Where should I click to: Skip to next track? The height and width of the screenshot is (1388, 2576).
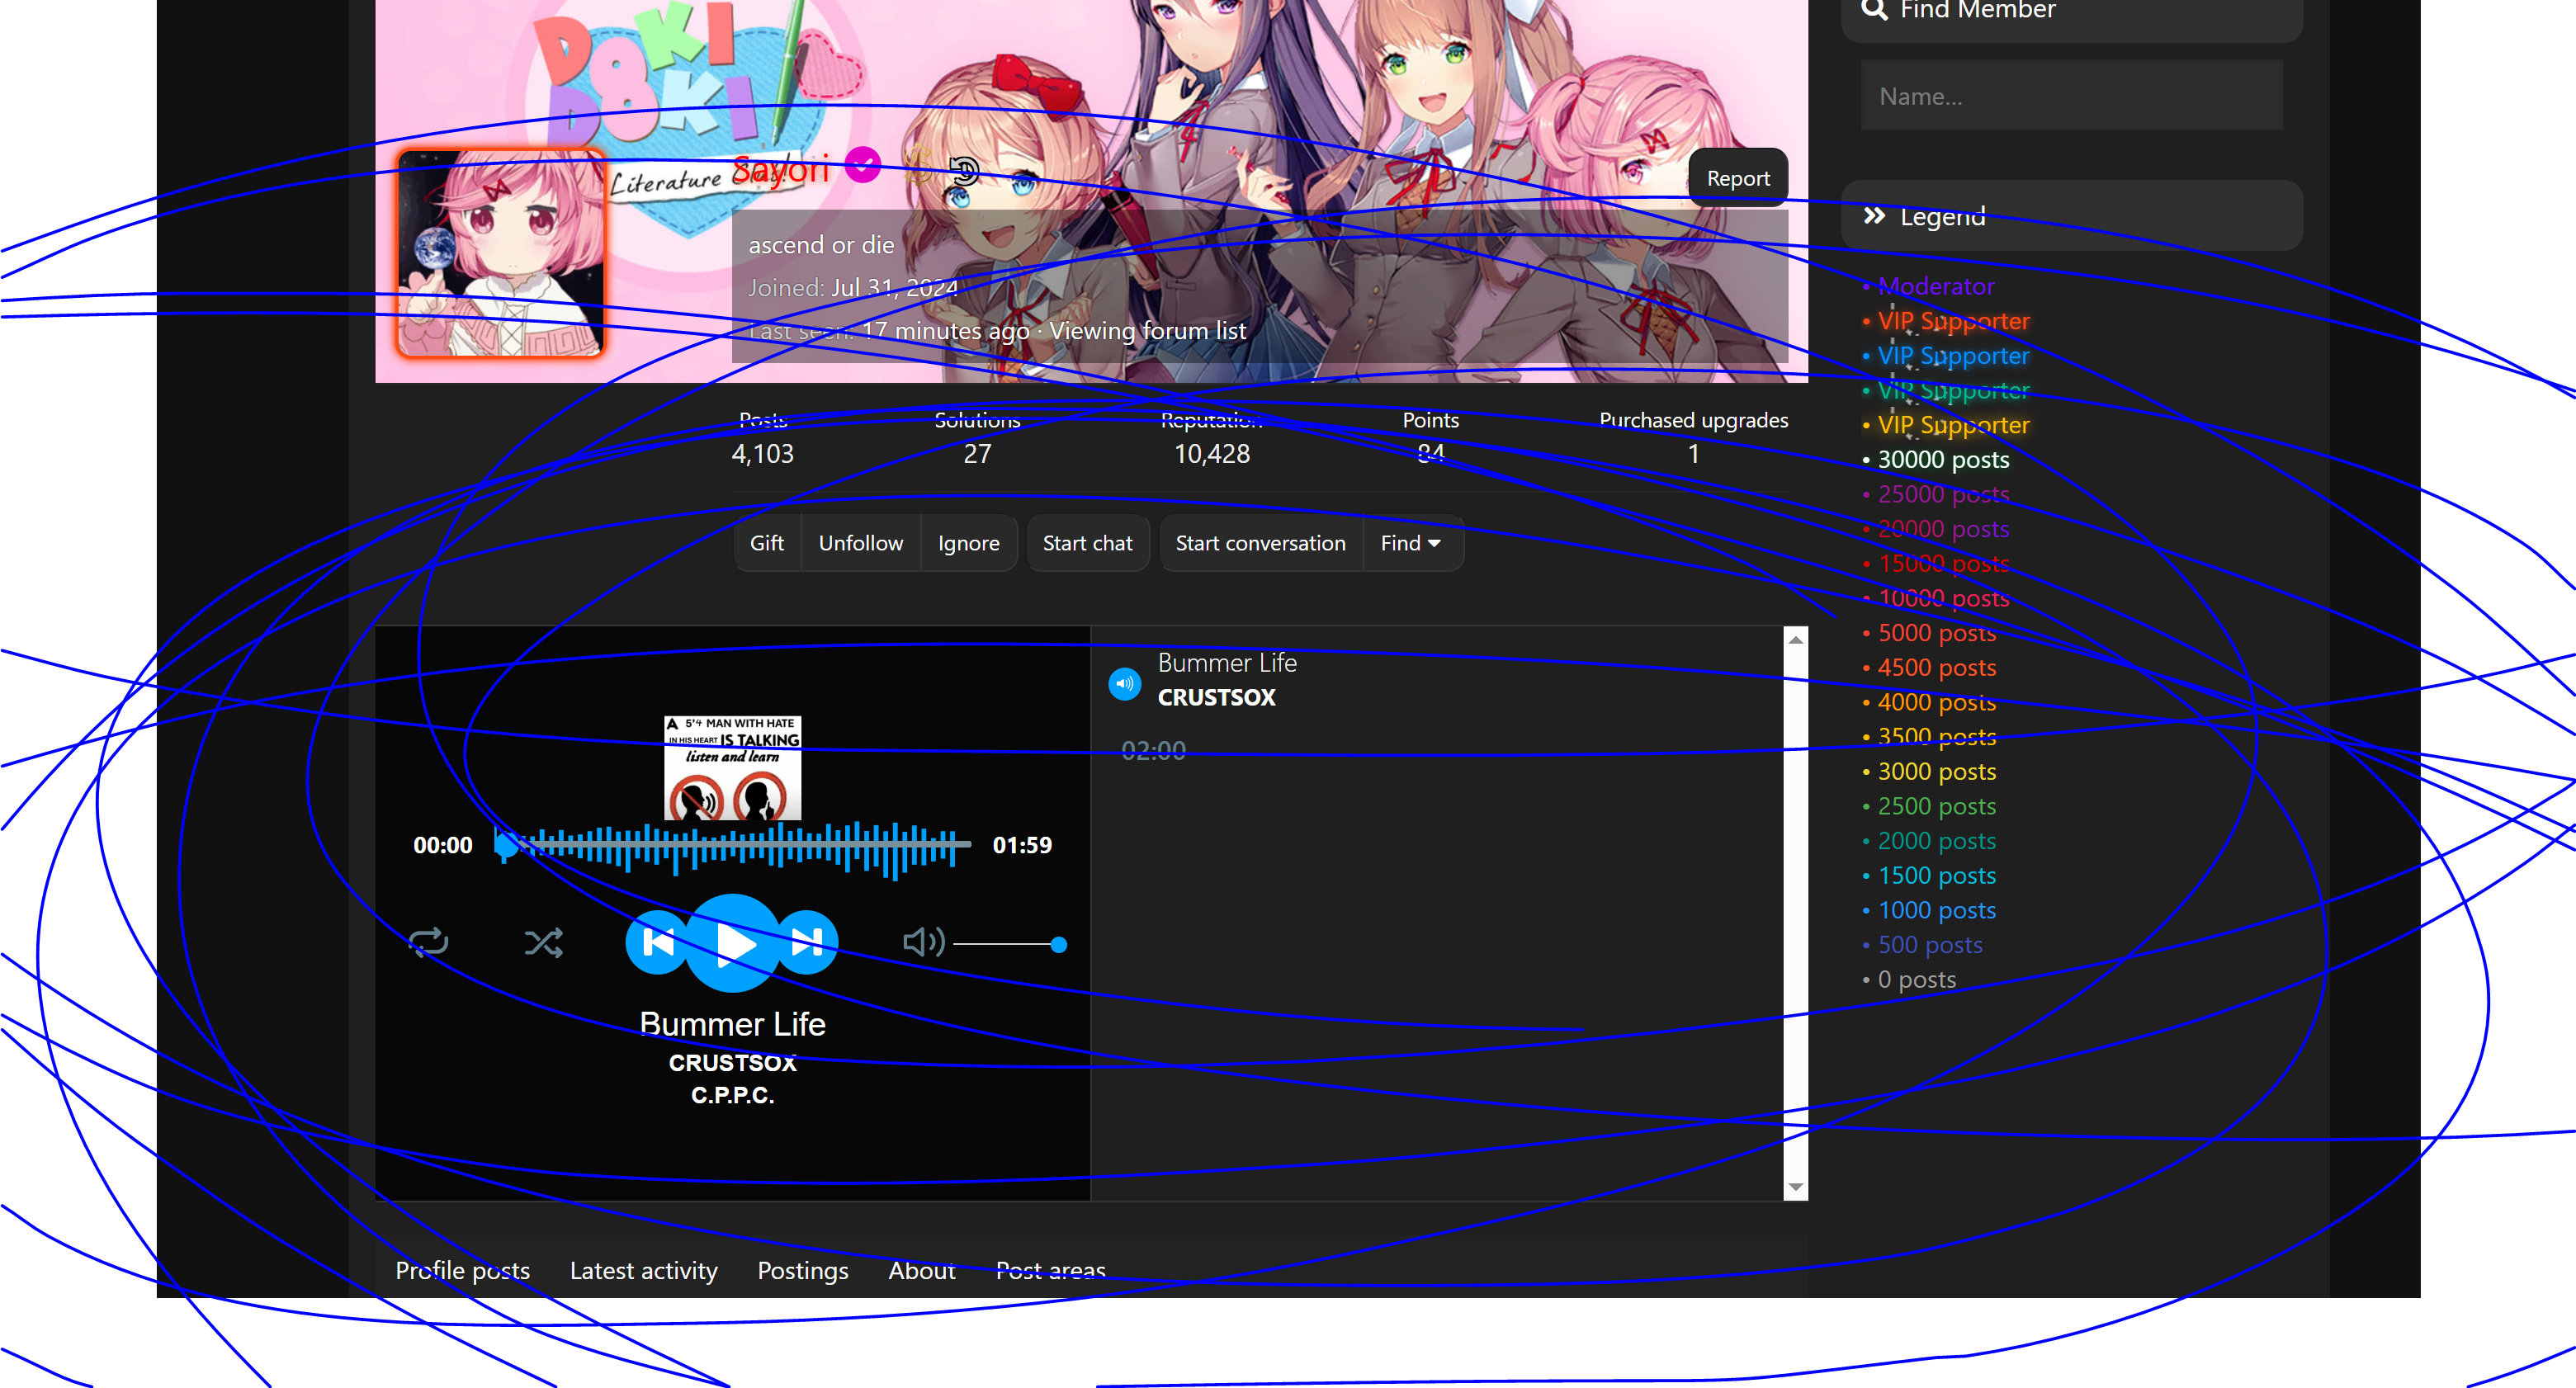807,942
